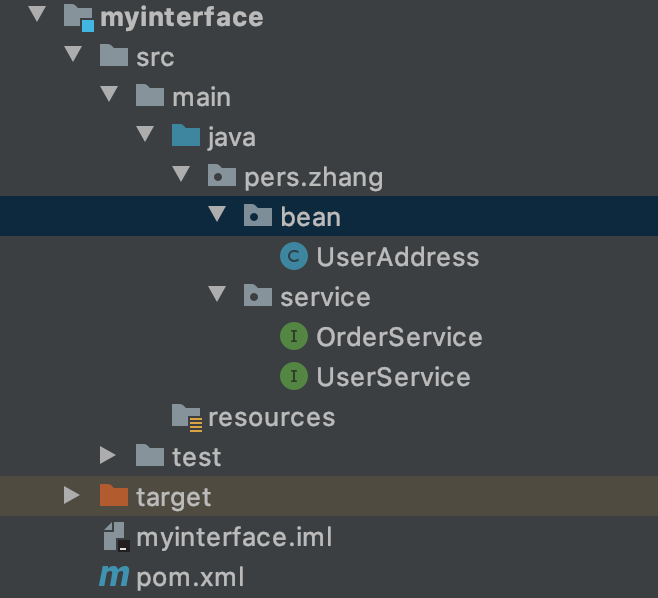Select the test label
This screenshot has height=598, width=658.
coord(196,457)
